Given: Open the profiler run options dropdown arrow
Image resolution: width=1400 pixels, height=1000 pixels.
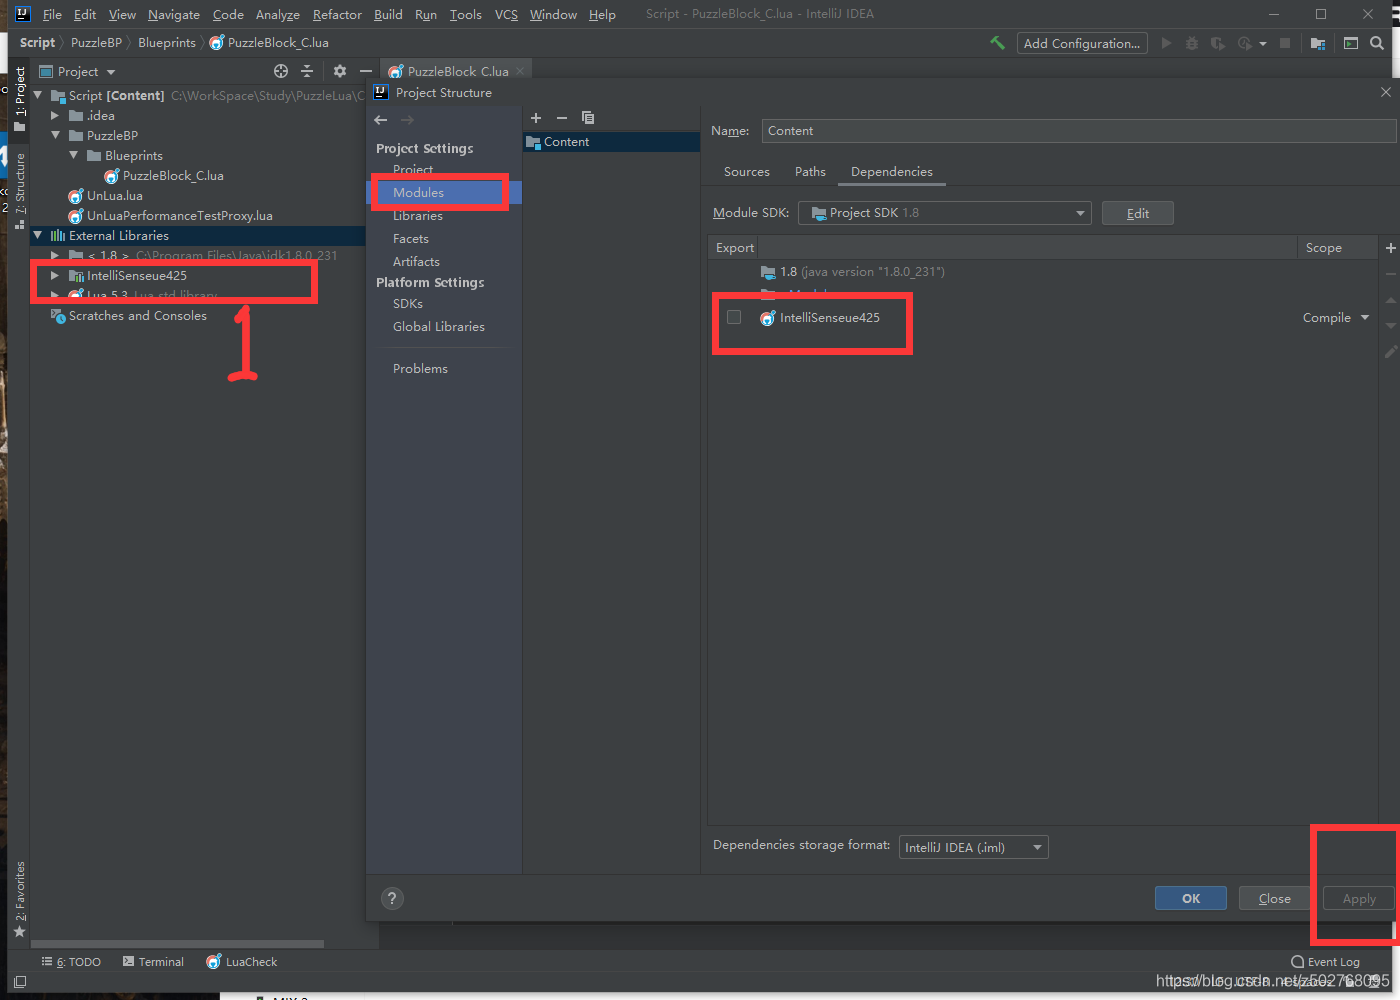Looking at the screenshot, I should click(x=1263, y=44).
